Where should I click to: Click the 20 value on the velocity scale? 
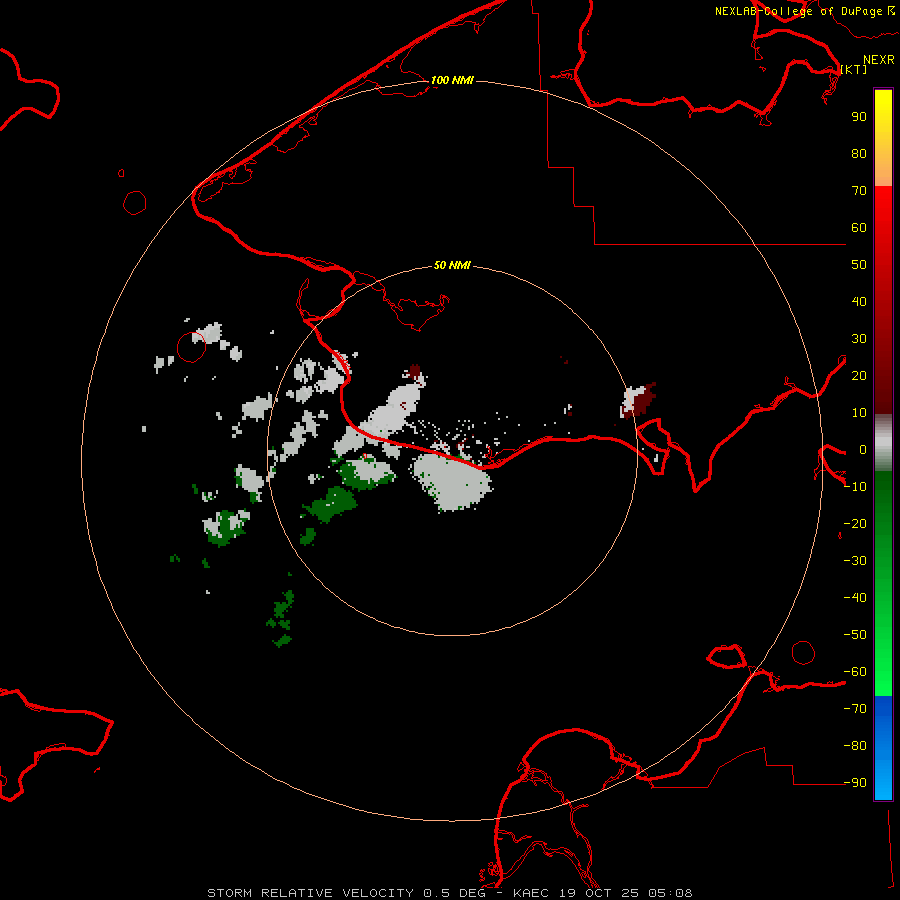[859, 375]
